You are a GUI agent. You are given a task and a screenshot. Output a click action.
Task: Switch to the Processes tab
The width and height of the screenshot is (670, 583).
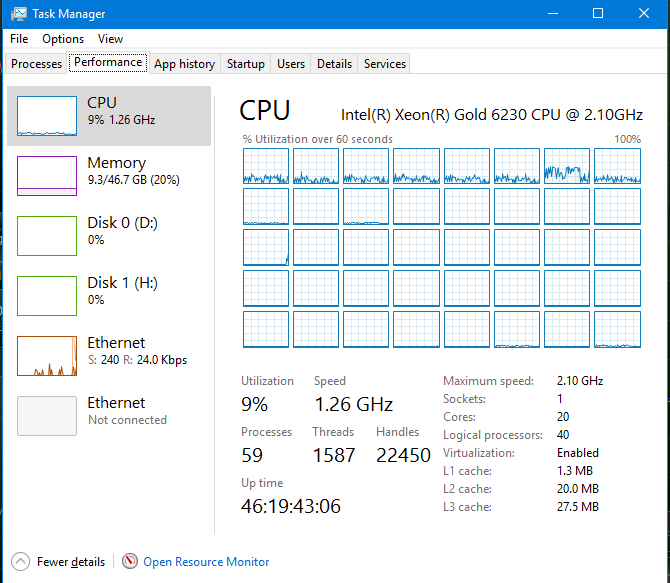click(x=36, y=64)
